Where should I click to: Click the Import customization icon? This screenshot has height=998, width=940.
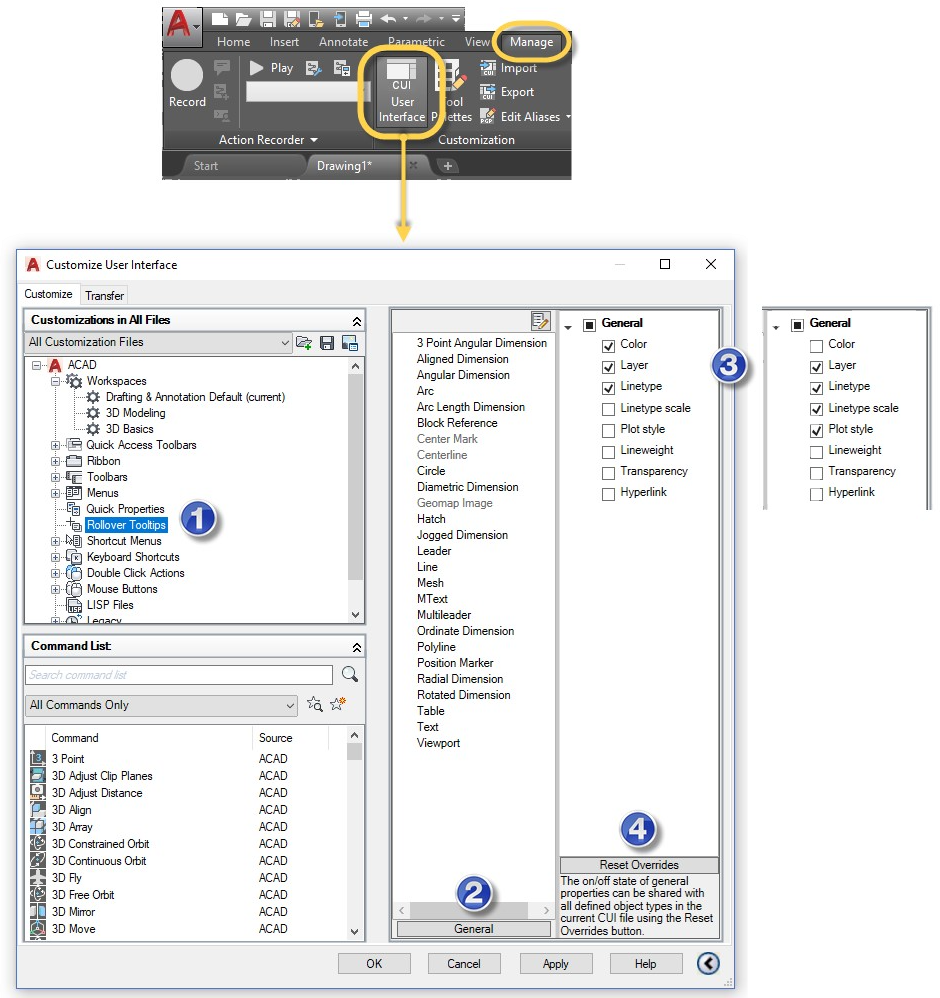(488, 68)
